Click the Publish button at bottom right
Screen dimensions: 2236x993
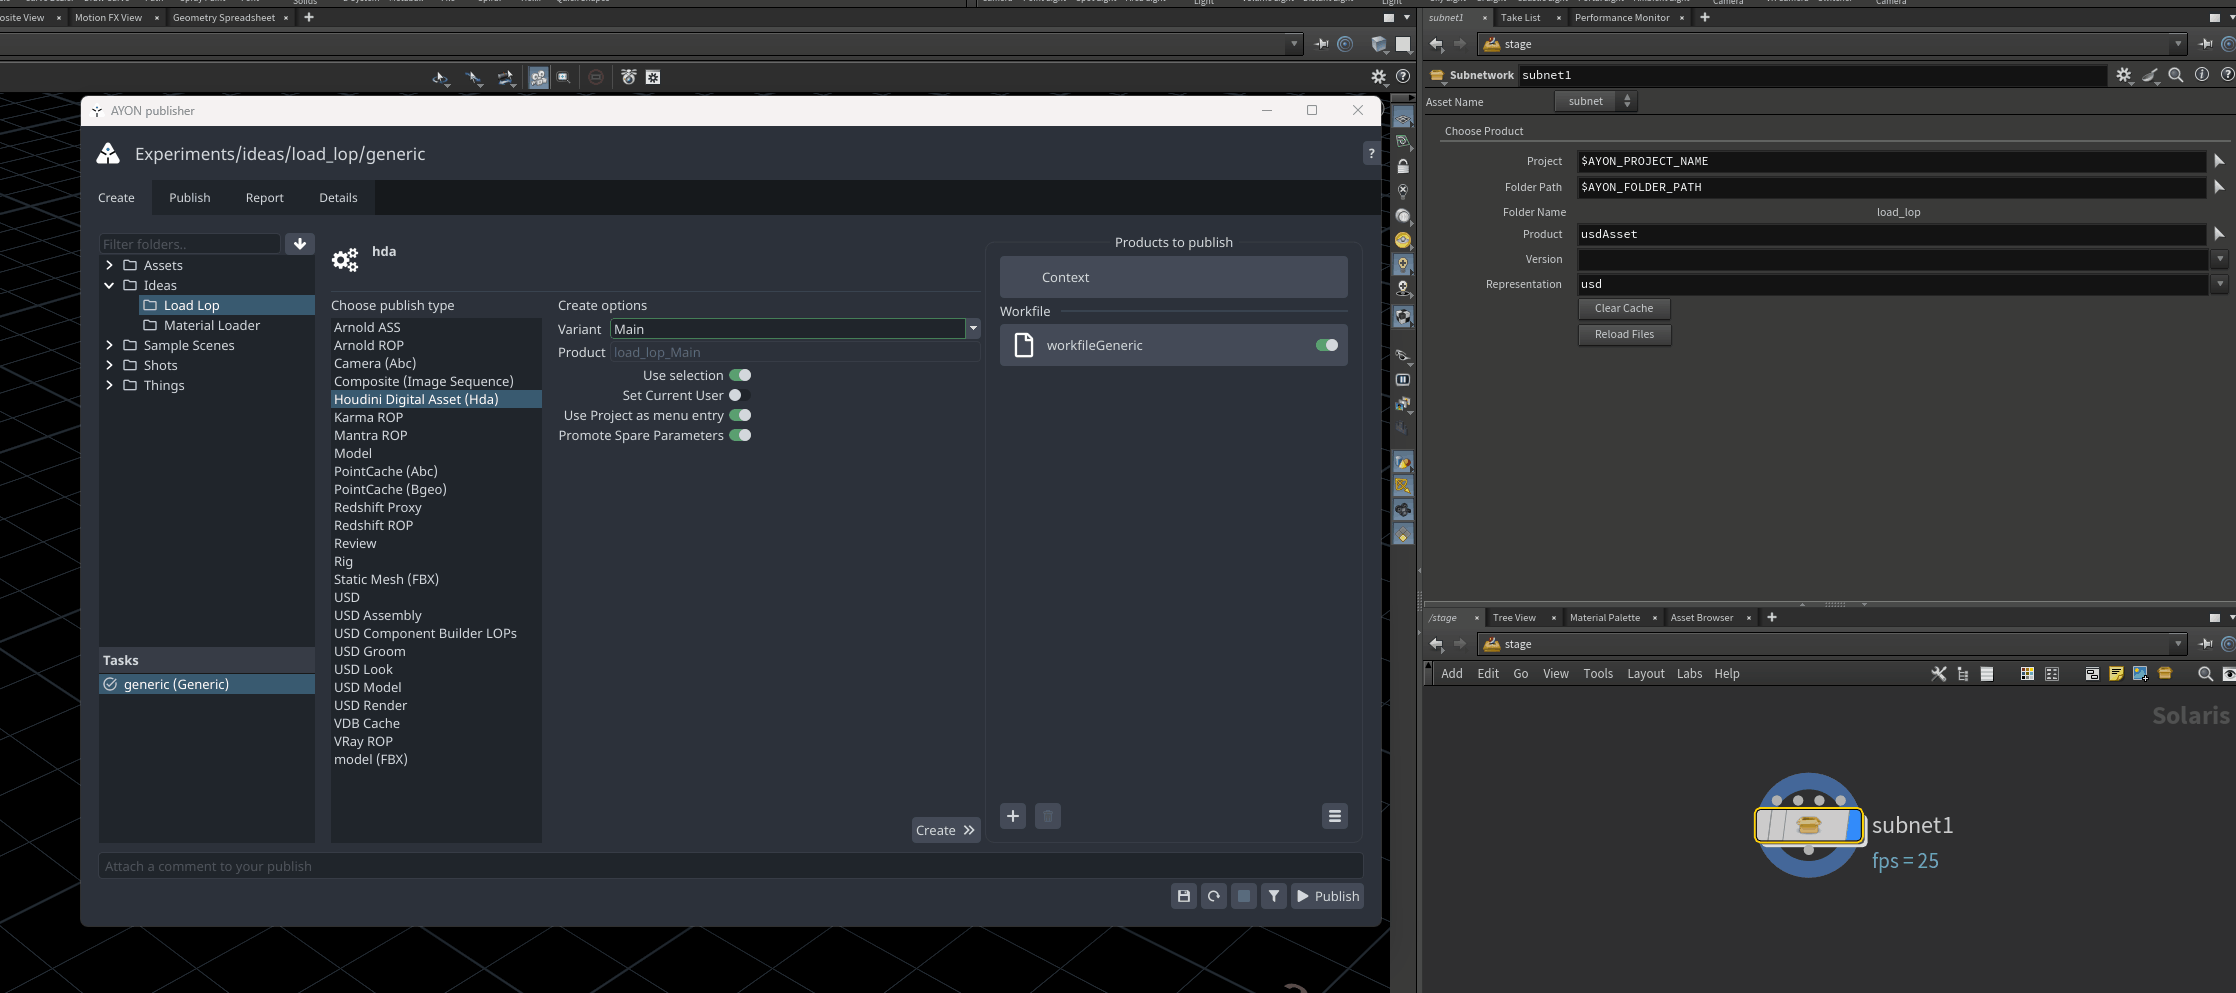pos(1327,896)
